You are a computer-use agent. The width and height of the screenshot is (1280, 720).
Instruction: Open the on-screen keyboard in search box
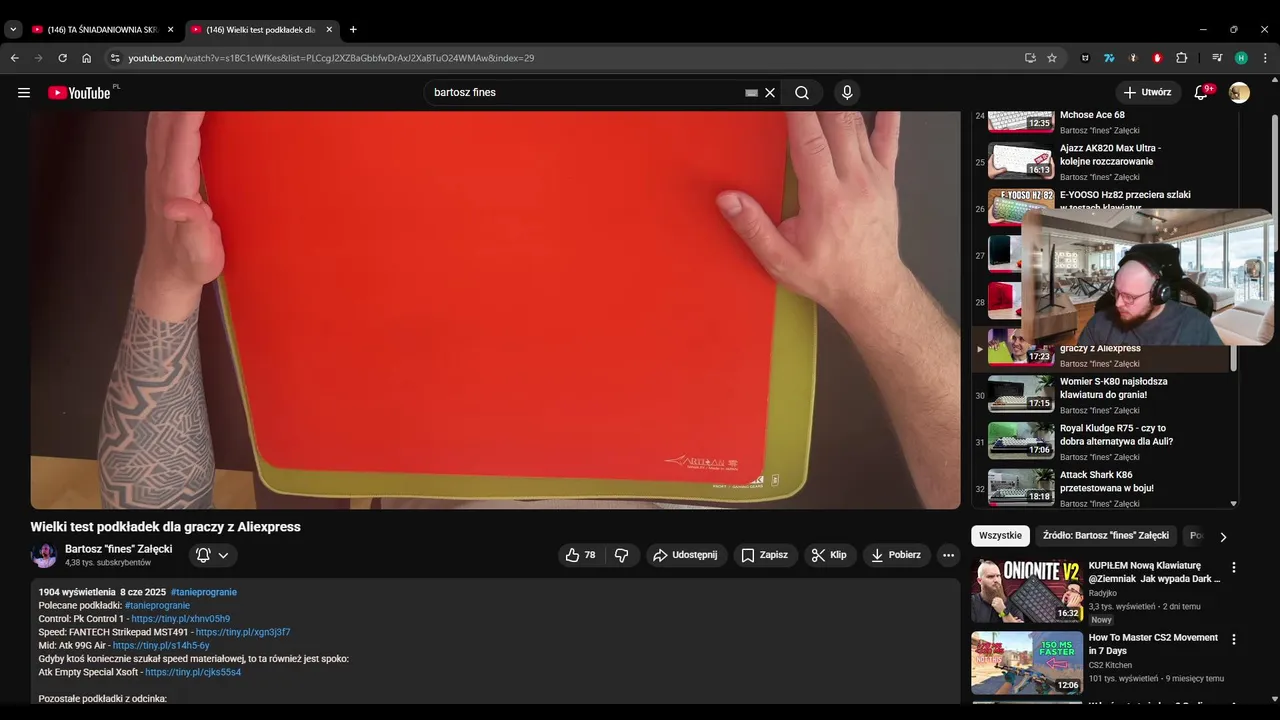751,93
